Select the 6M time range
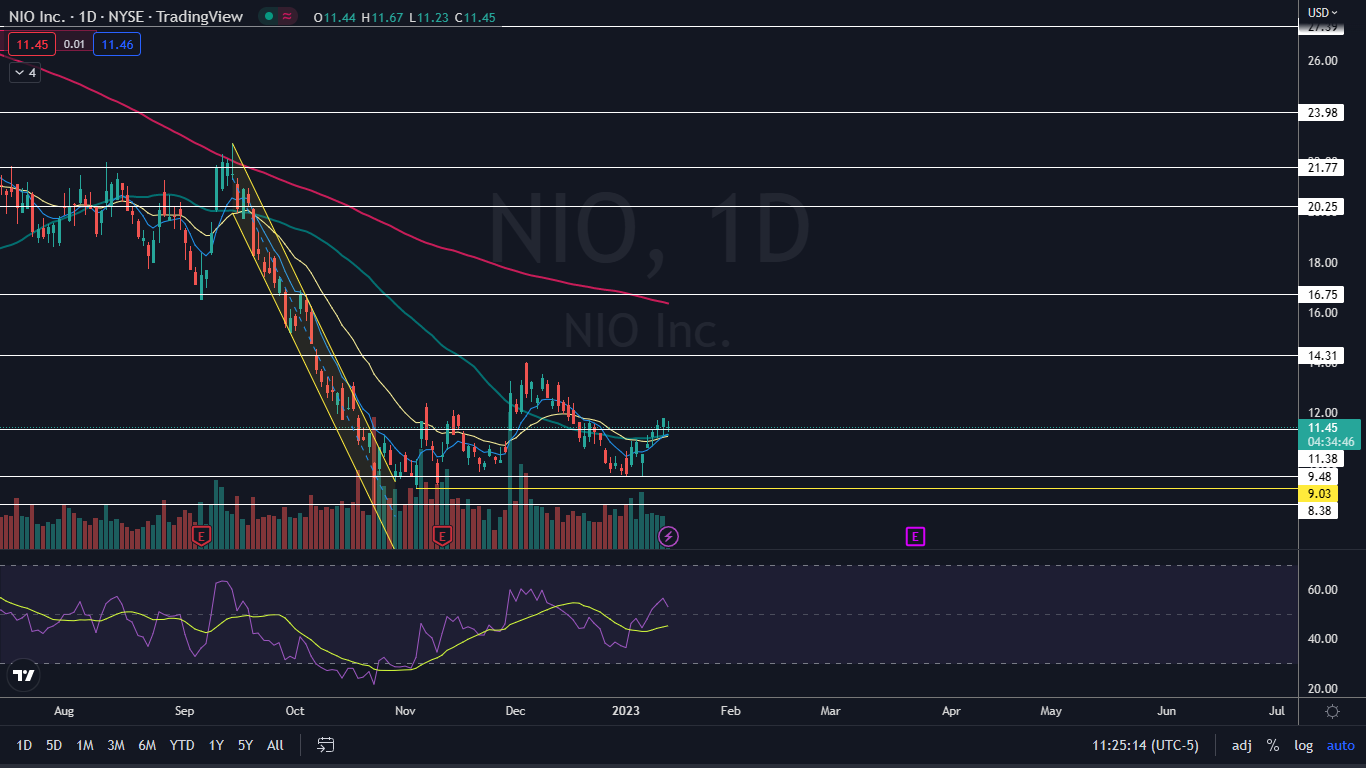 click(147, 745)
